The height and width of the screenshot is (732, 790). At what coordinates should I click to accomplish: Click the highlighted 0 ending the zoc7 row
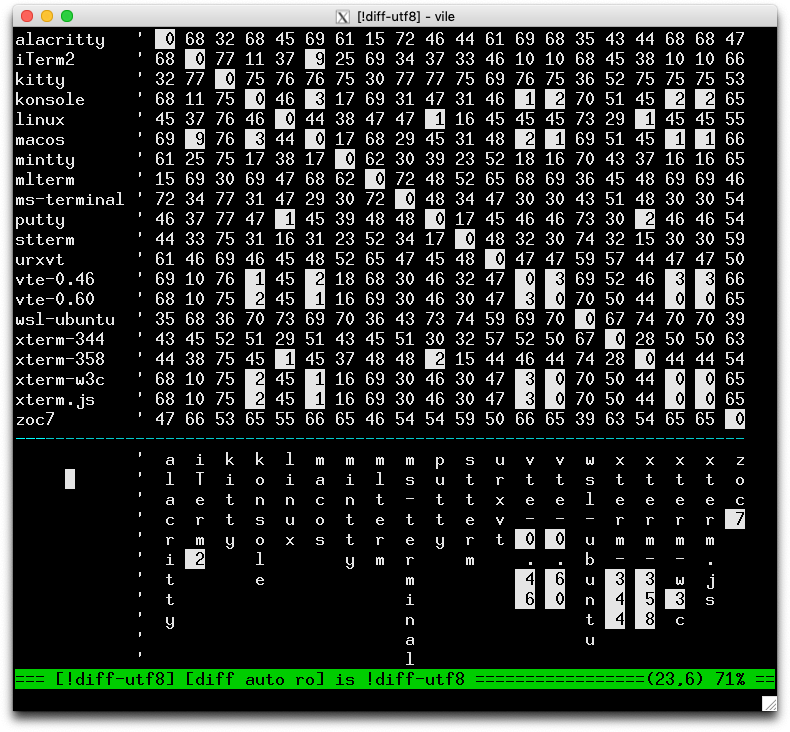[736, 420]
